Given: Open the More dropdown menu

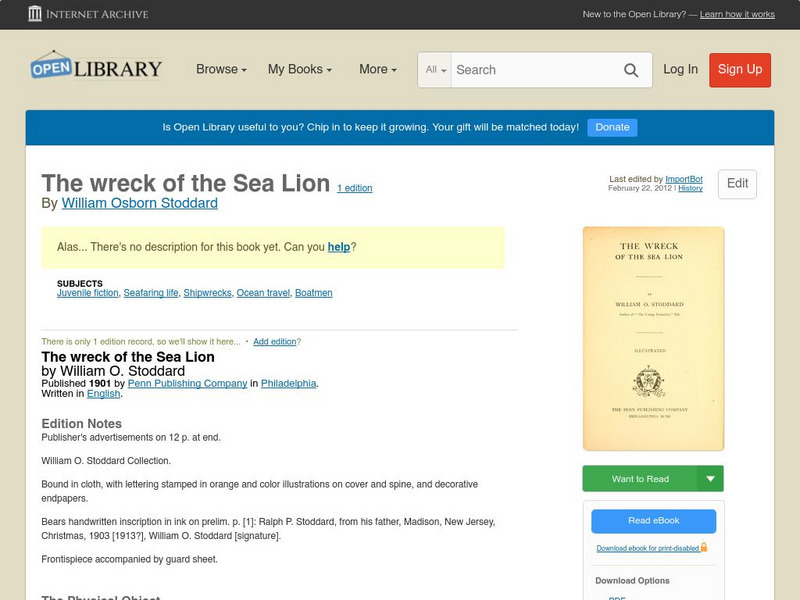Looking at the screenshot, I should click(x=377, y=69).
